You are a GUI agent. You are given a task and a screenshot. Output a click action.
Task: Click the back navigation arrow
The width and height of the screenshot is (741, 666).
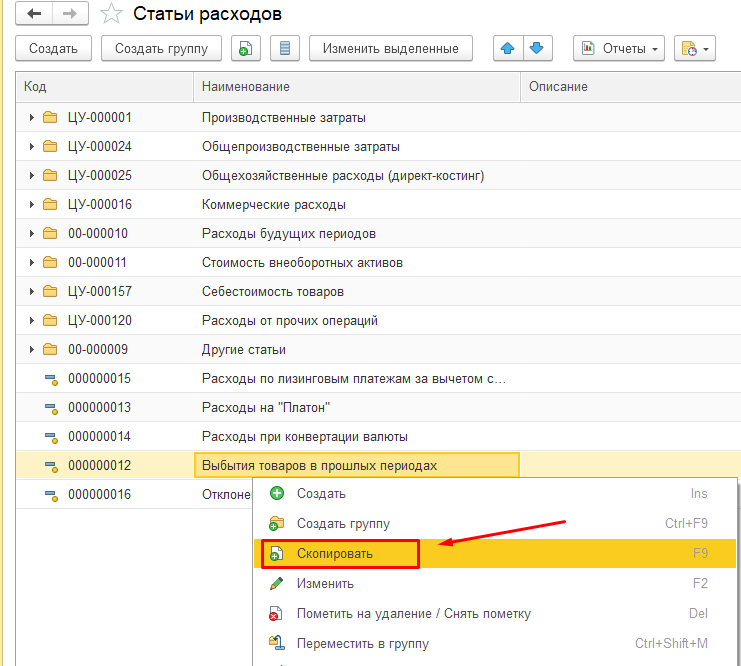(x=35, y=13)
